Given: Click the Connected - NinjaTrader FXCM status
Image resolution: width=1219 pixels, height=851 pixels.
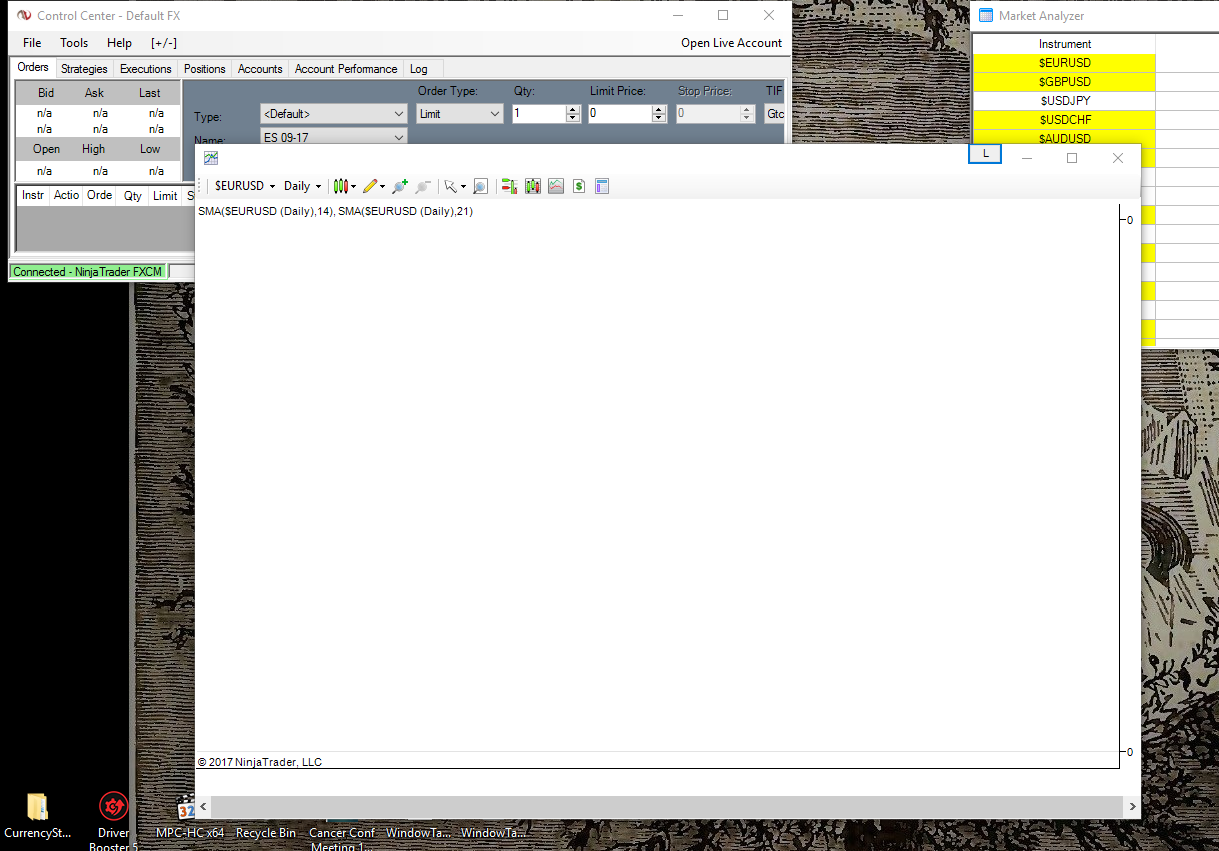Looking at the screenshot, I should click(x=87, y=272).
